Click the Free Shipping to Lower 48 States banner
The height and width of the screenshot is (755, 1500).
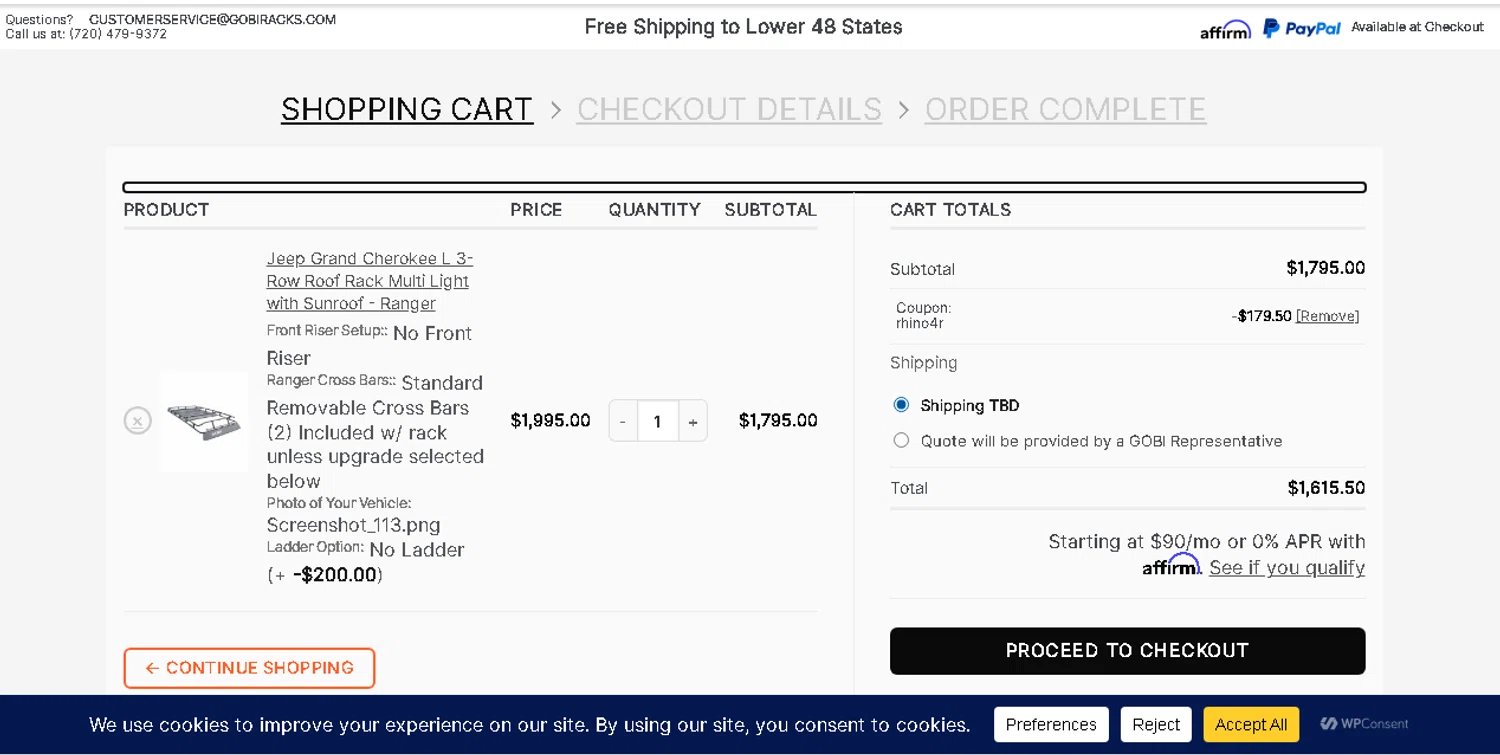click(743, 27)
